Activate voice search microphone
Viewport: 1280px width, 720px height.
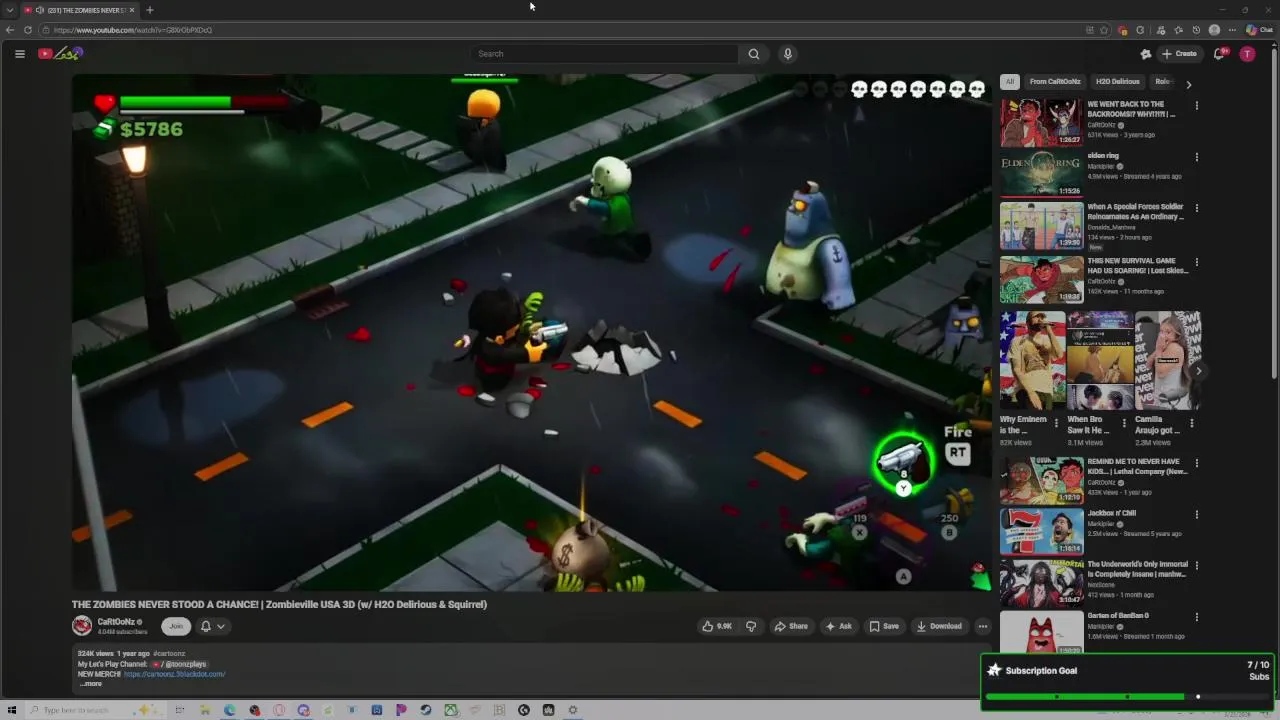[788, 54]
